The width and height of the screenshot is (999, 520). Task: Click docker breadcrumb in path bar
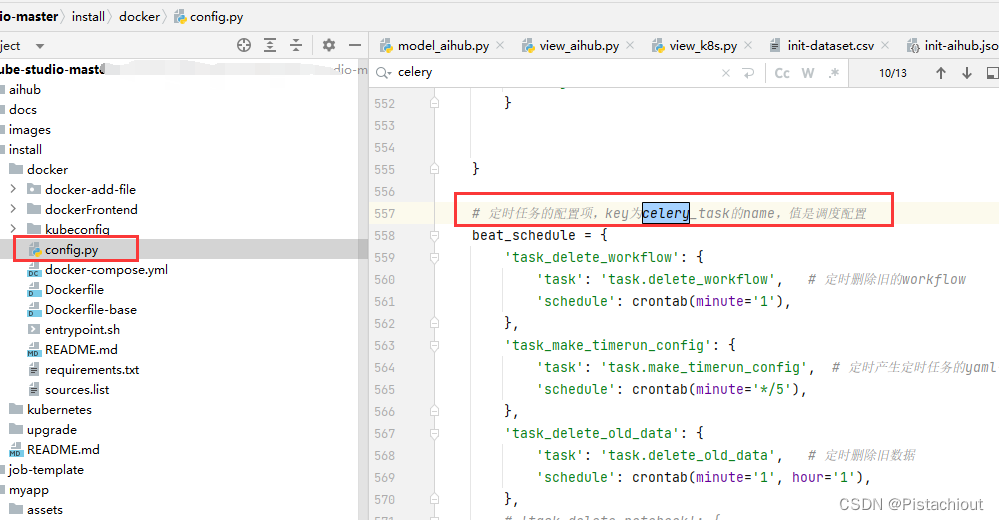[x=140, y=17]
